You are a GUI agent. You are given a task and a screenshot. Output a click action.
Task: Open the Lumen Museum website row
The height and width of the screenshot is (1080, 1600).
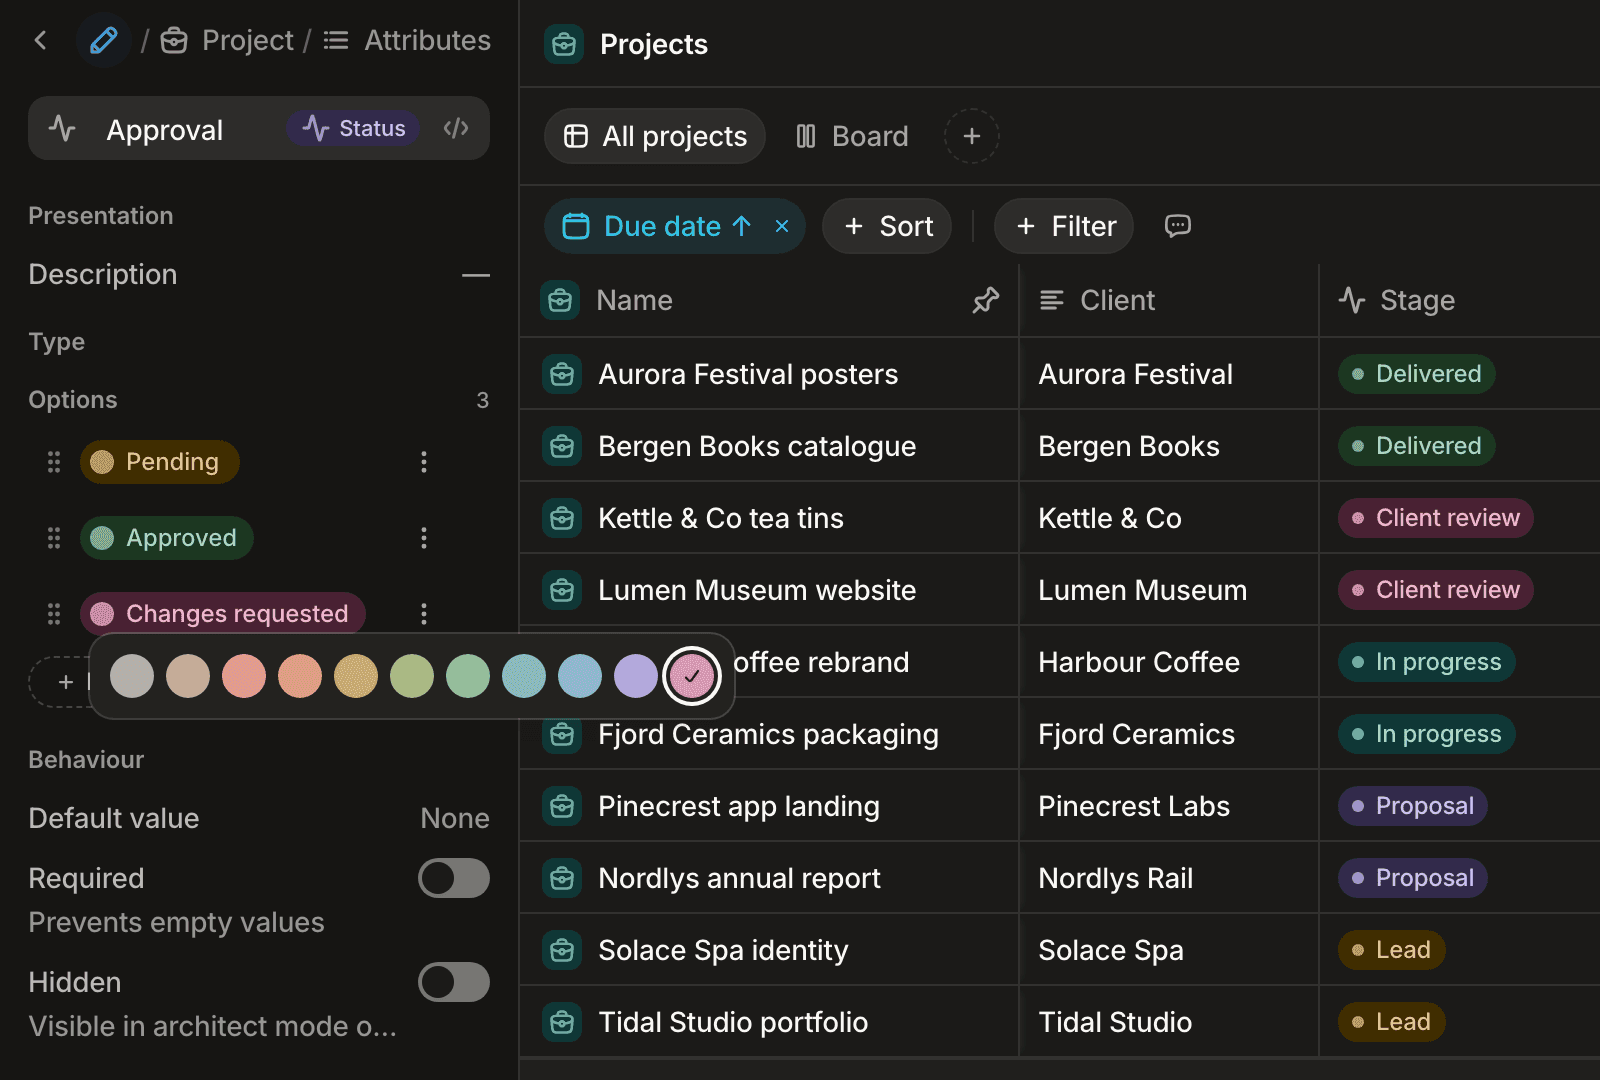(x=757, y=590)
